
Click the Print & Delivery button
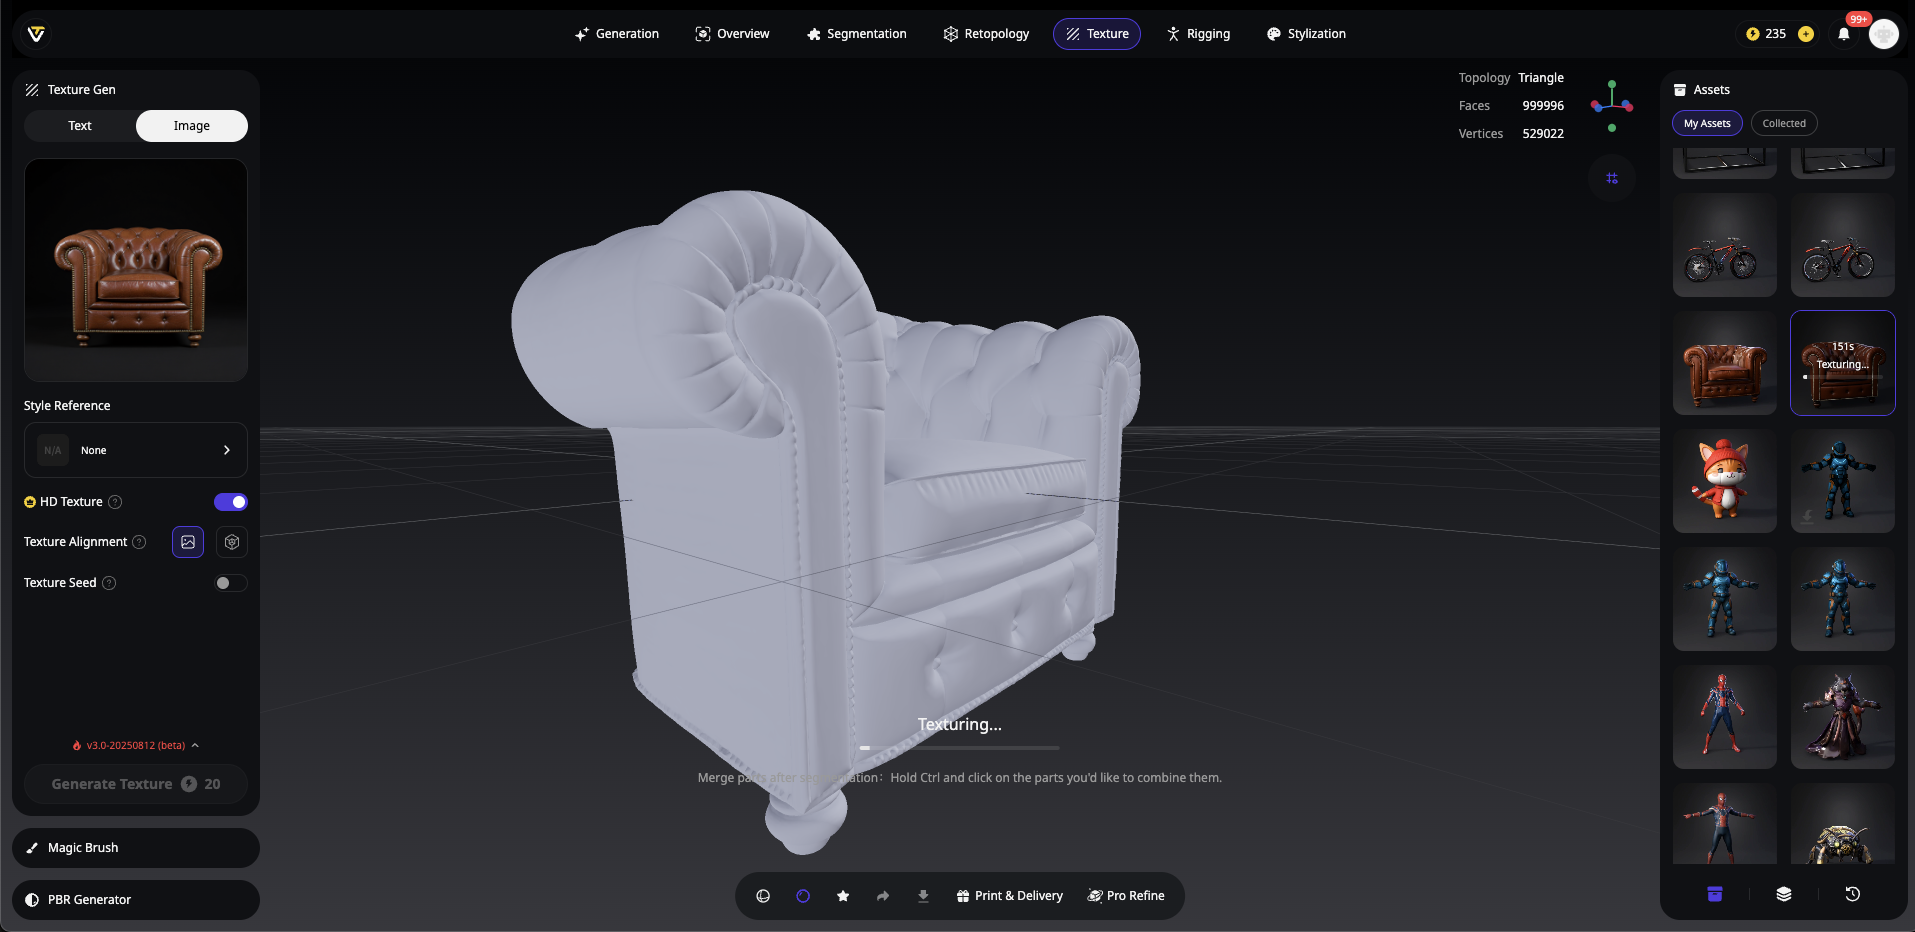tap(1009, 896)
